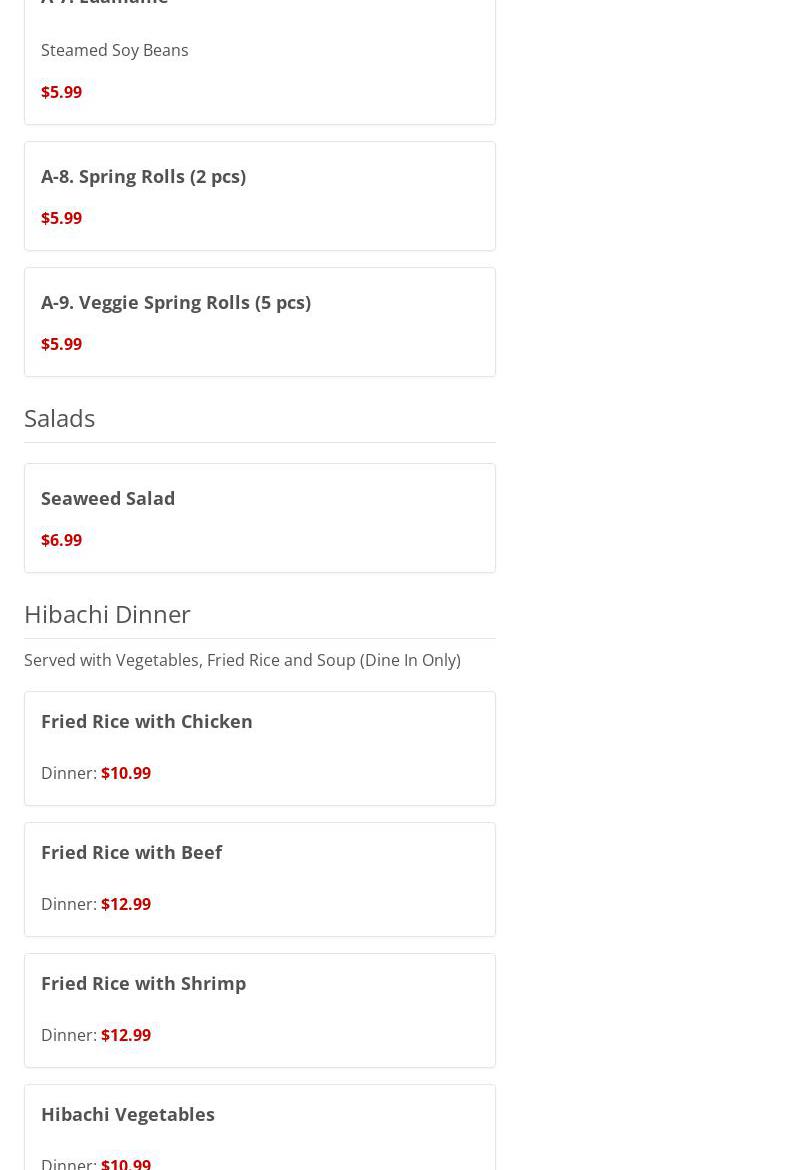Click the $5.99 price for A-8 Spring Rolls
Viewport: 785px width, 1170px height.
coord(61,218)
